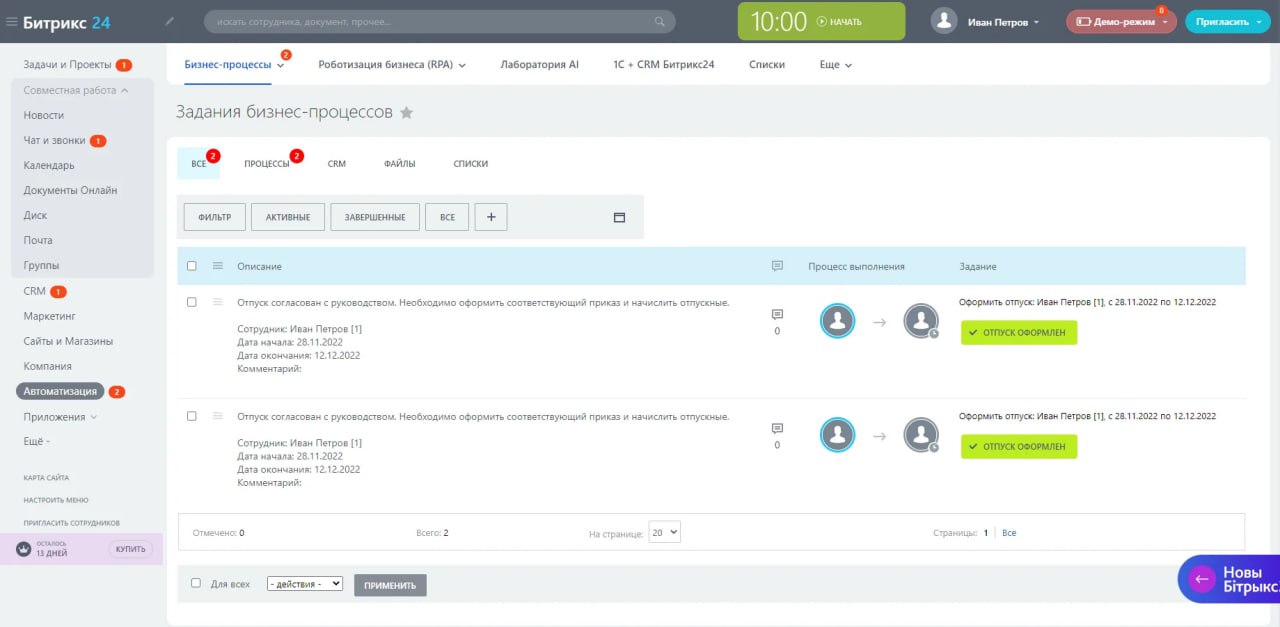Click the ПРИМЕНИТЬ button
Viewport: 1280px width, 627px height.
(390, 585)
